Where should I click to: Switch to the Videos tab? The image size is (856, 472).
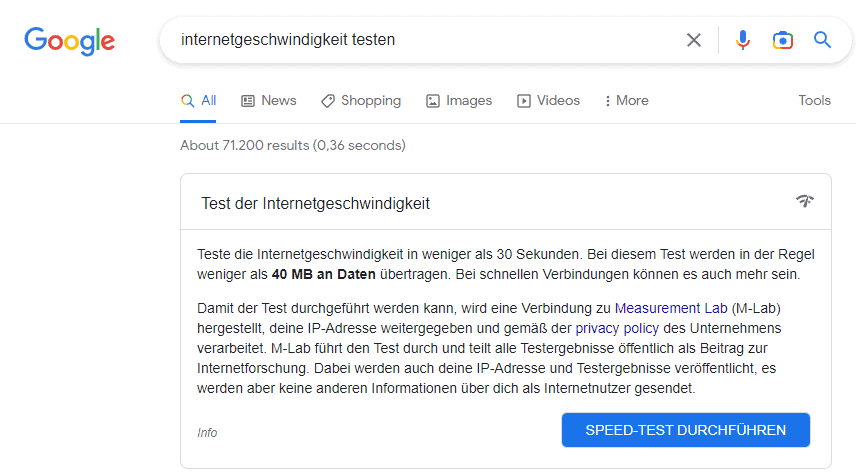pos(548,101)
